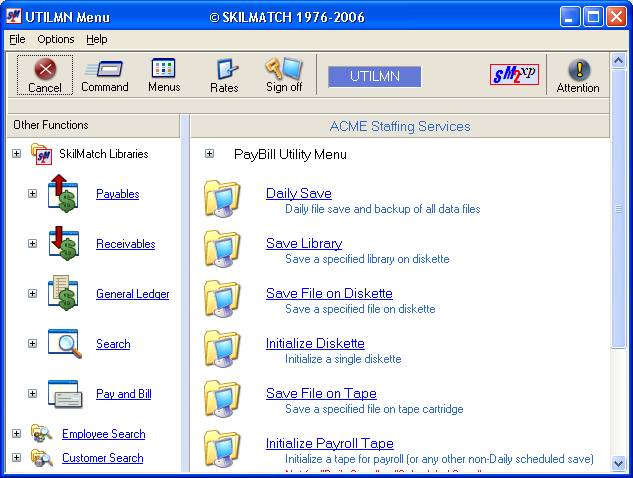
Task: Click 'Daily file save and backup' description
Action: (383, 209)
